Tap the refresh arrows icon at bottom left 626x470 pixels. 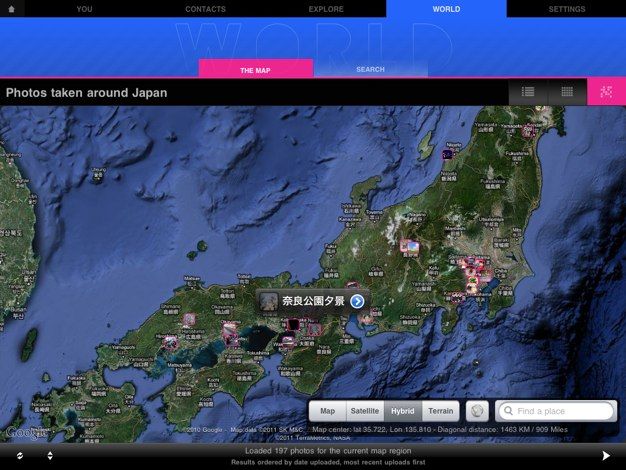(x=19, y=456)
